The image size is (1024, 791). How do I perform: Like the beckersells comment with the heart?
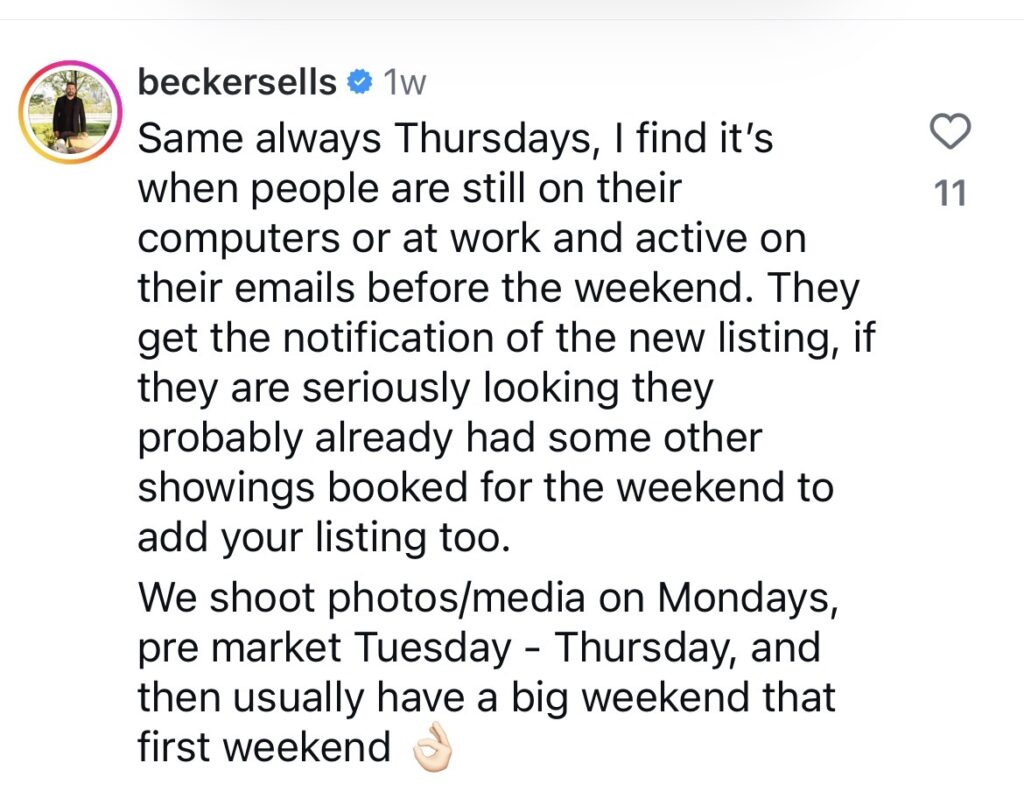coord(950,131)
